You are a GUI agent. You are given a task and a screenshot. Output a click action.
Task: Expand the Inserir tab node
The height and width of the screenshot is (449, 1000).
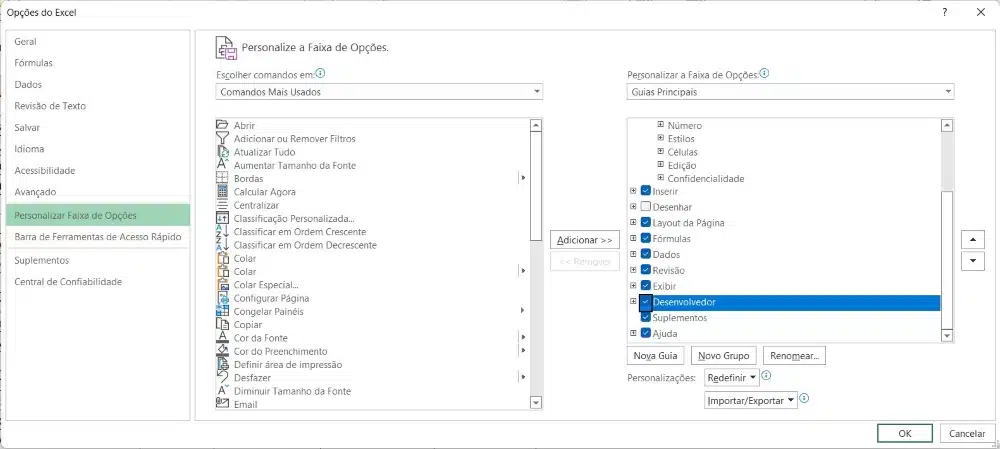[x=633, y=191]
